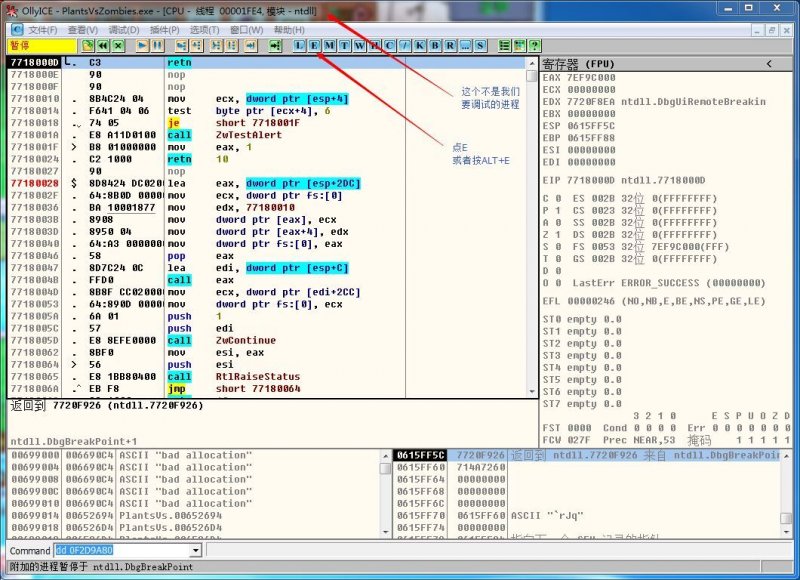This screenshot has height=580, width=800.
Task: Click the Restart program rewind icon
Action: 103,45
